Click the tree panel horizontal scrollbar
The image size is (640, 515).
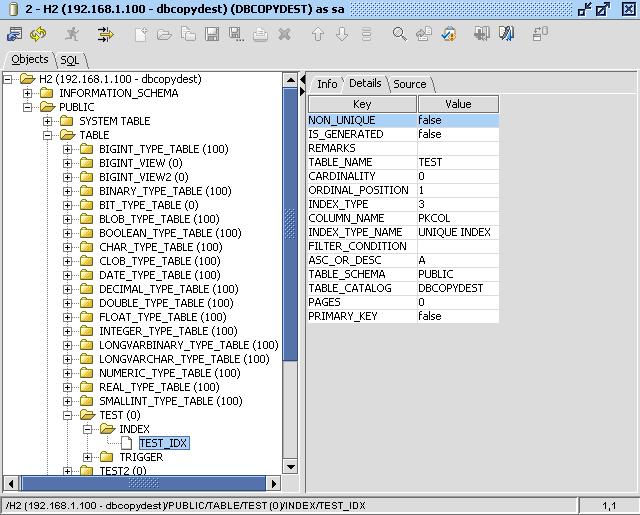coord(150,483)
